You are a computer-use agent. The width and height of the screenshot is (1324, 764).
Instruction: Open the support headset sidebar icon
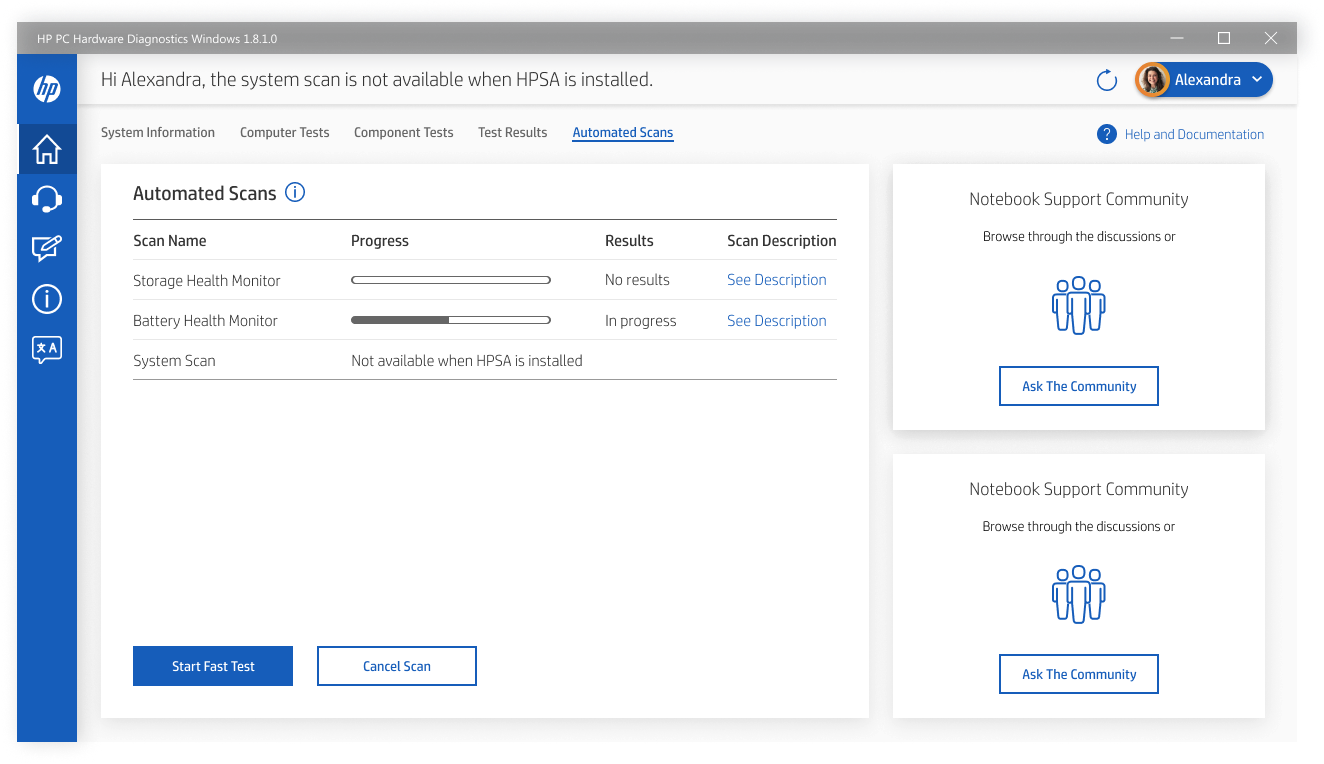coord(47,199)
